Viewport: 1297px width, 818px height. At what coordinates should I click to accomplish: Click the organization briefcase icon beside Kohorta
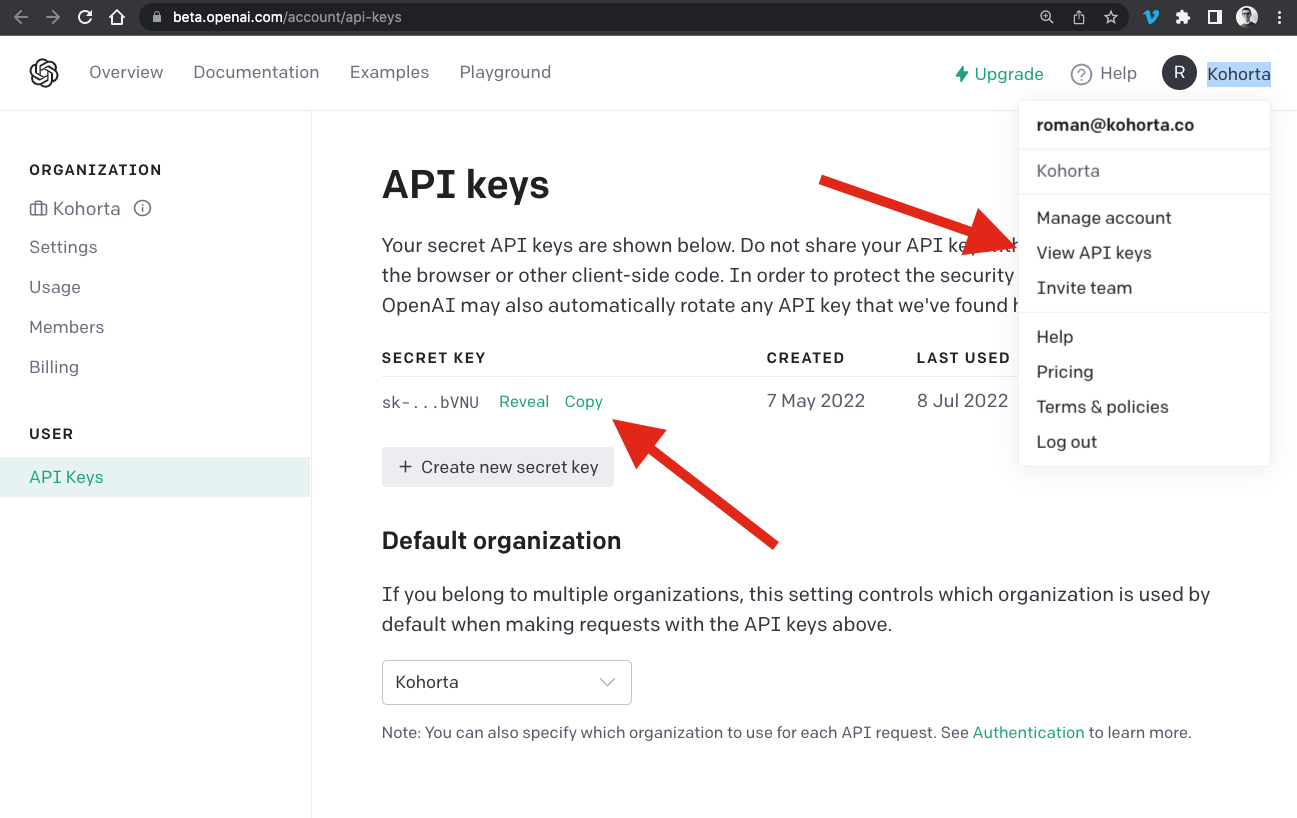point(36,208)
